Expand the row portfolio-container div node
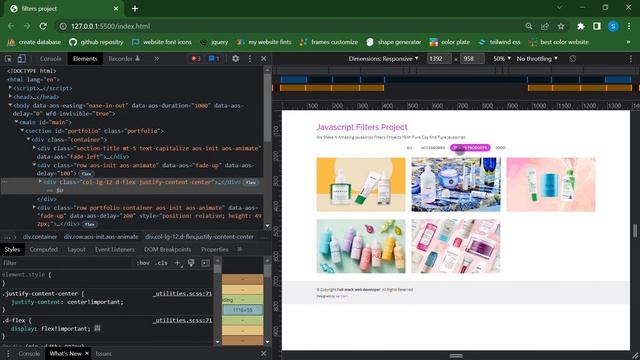640x360 pixels. tap(34, 207)
